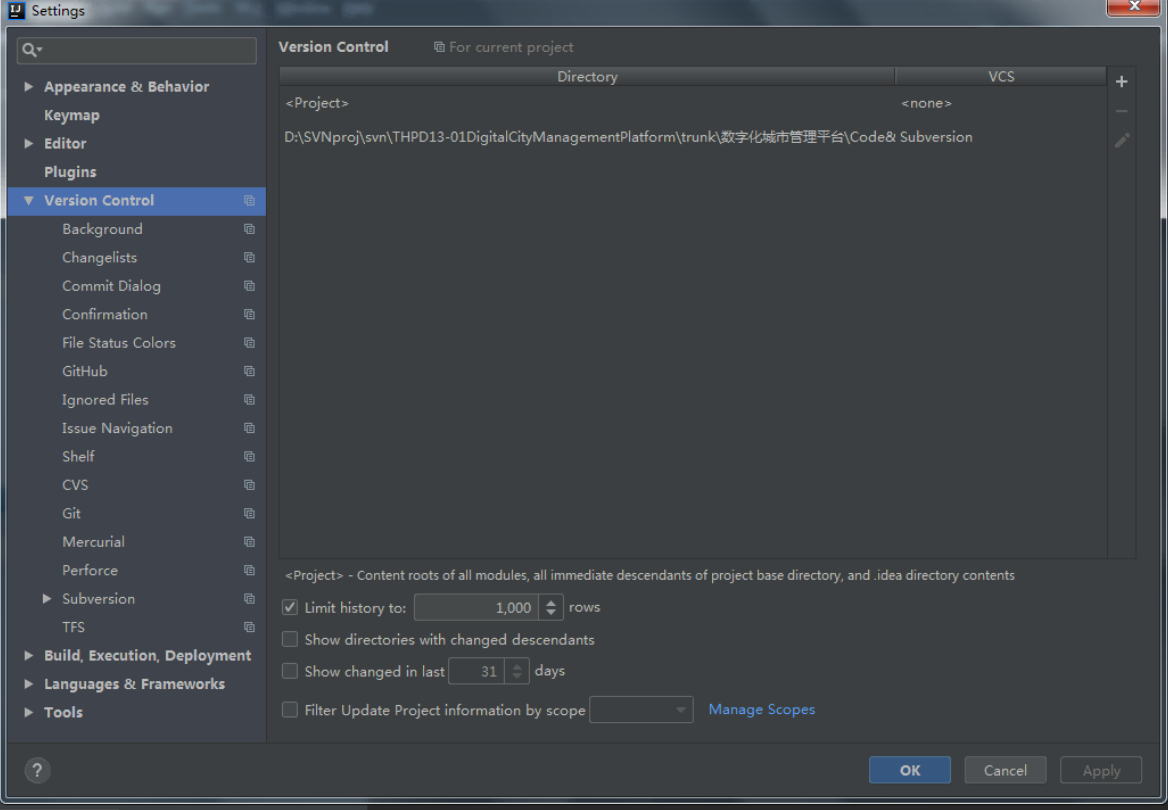Viewport: 1168px width, 810px height.
Task: Check 'Filter Update Project information by scope'
Action: tap(289, 710)
